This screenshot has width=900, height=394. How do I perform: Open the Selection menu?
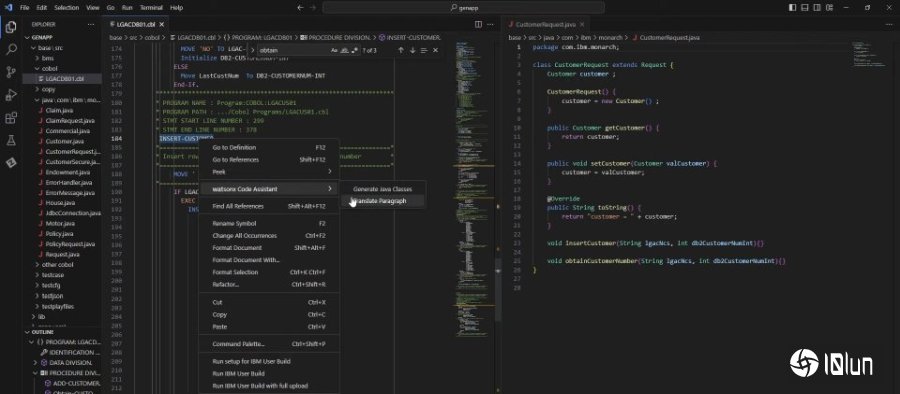click(x=67, y=7)
